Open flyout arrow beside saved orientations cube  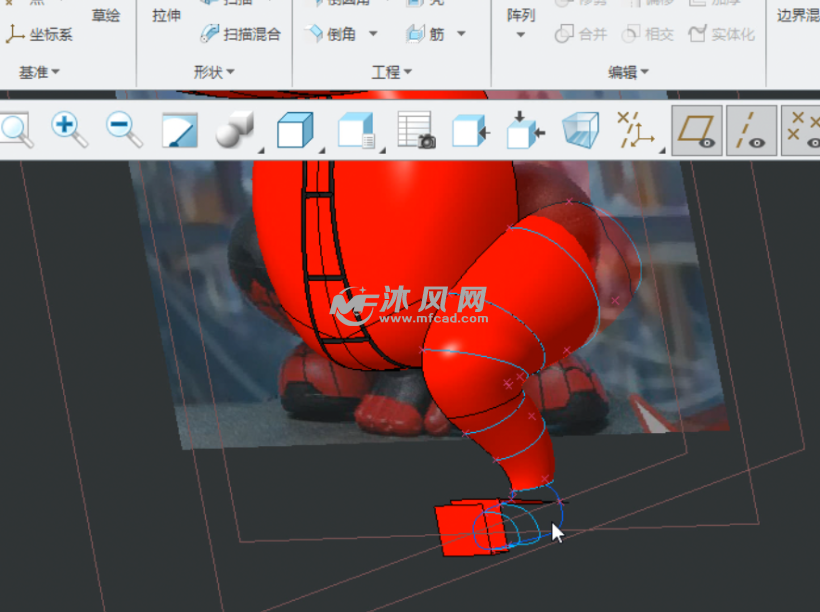[321, 151]
